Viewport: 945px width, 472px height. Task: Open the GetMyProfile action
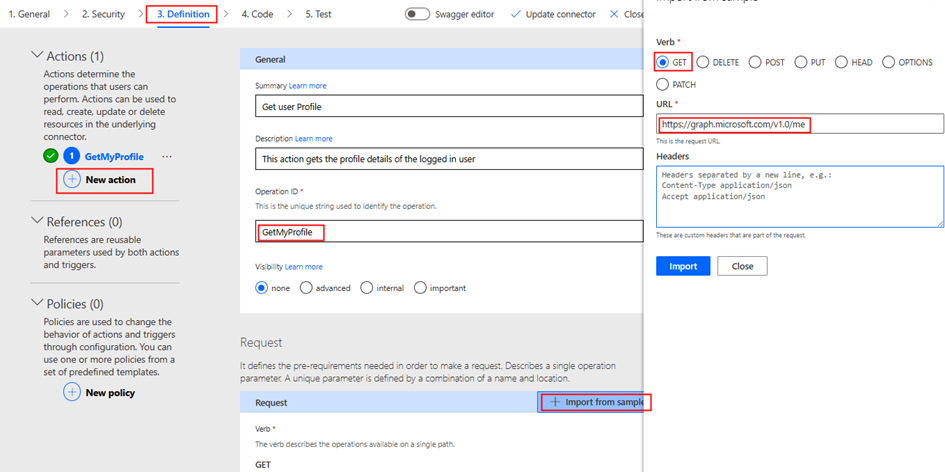point(114,157)
